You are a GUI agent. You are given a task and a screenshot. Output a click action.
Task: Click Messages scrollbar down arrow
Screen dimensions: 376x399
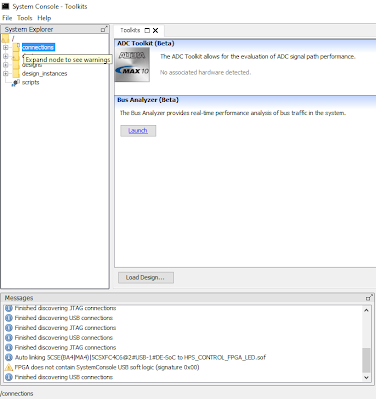(366, 378)
